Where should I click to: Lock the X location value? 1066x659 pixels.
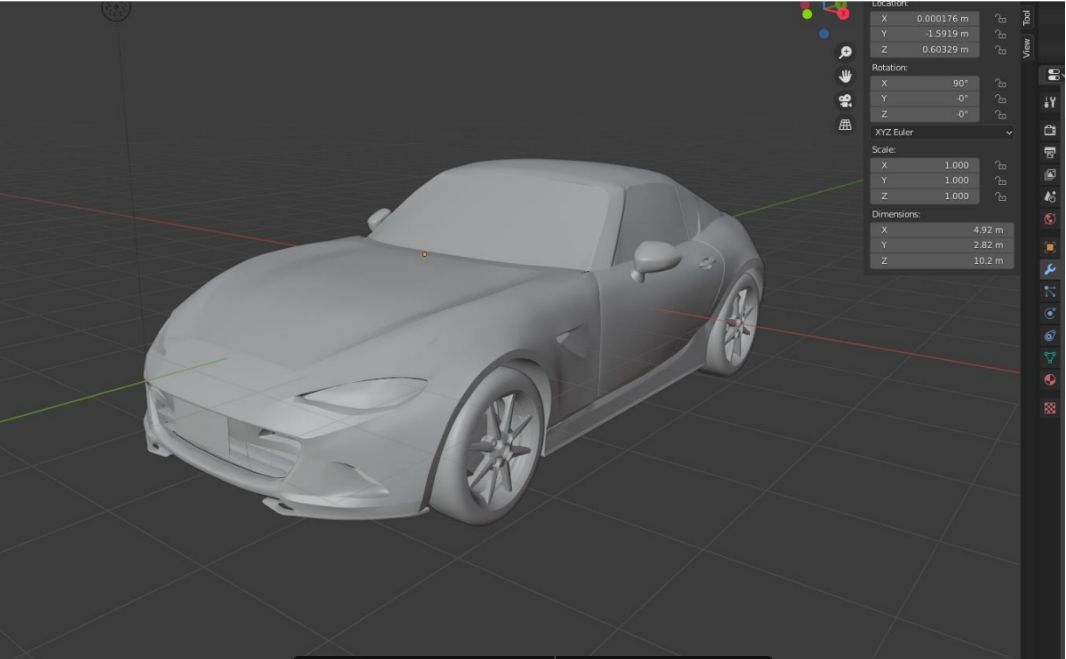tap(1000, 18)
